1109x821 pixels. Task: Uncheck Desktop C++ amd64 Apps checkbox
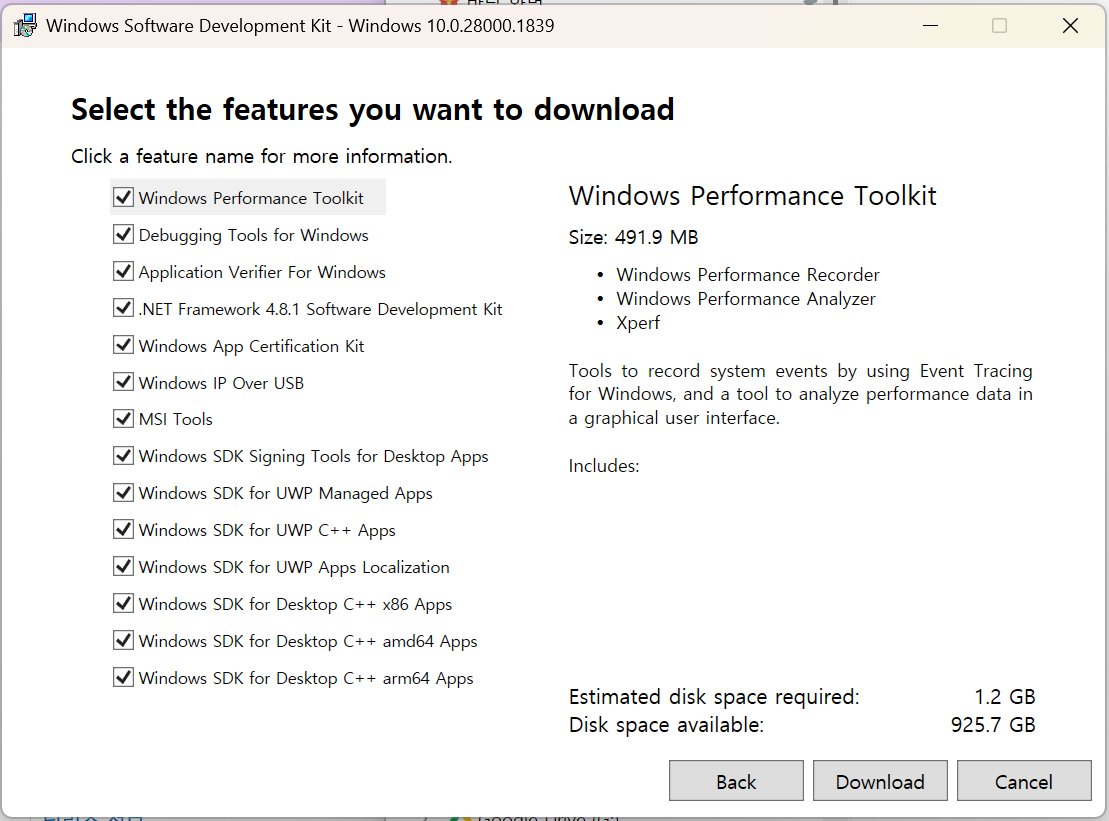(x=124, y=640)
